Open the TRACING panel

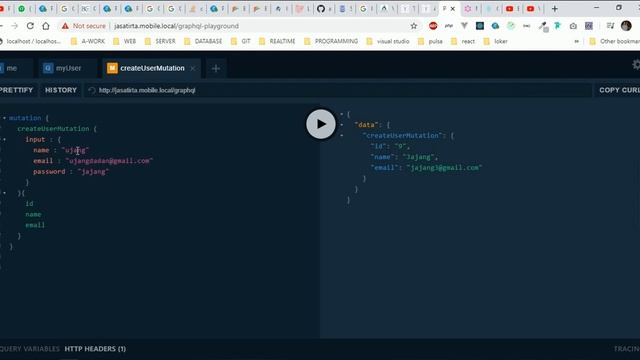(x=627, y=349)
